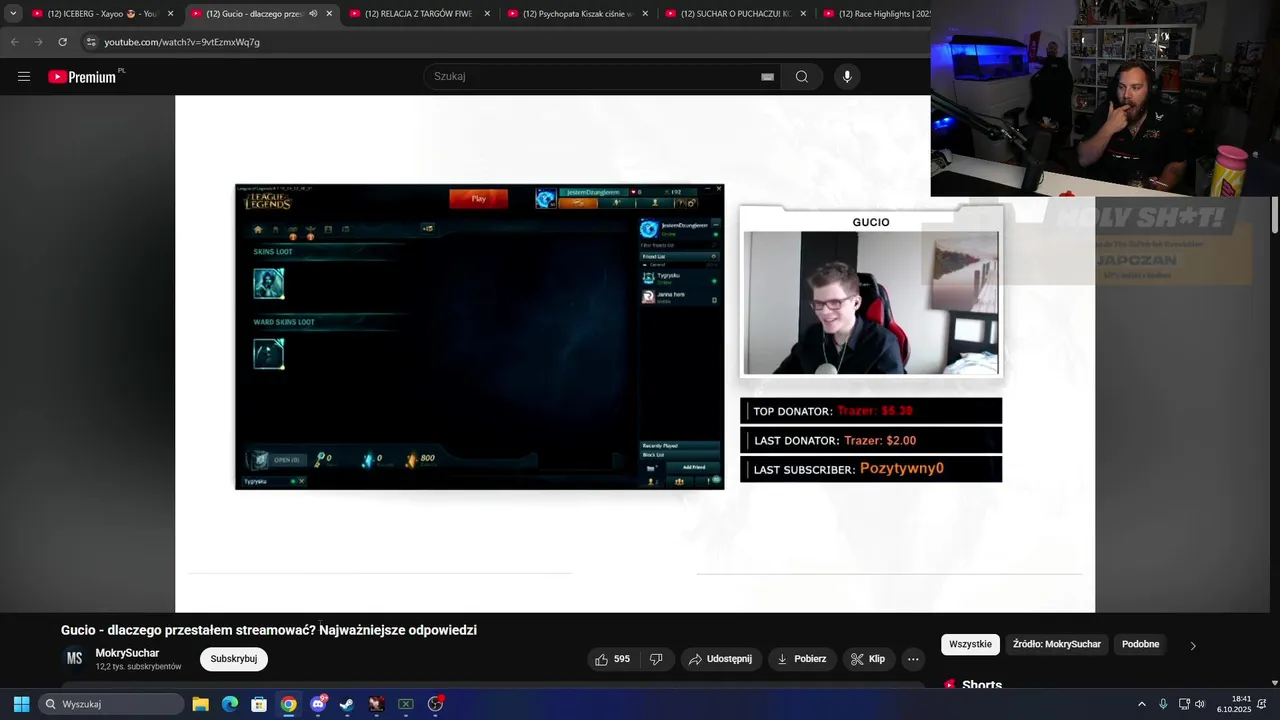Open Discord from taskbar
1280x720 pixels.
coord(318,704)
